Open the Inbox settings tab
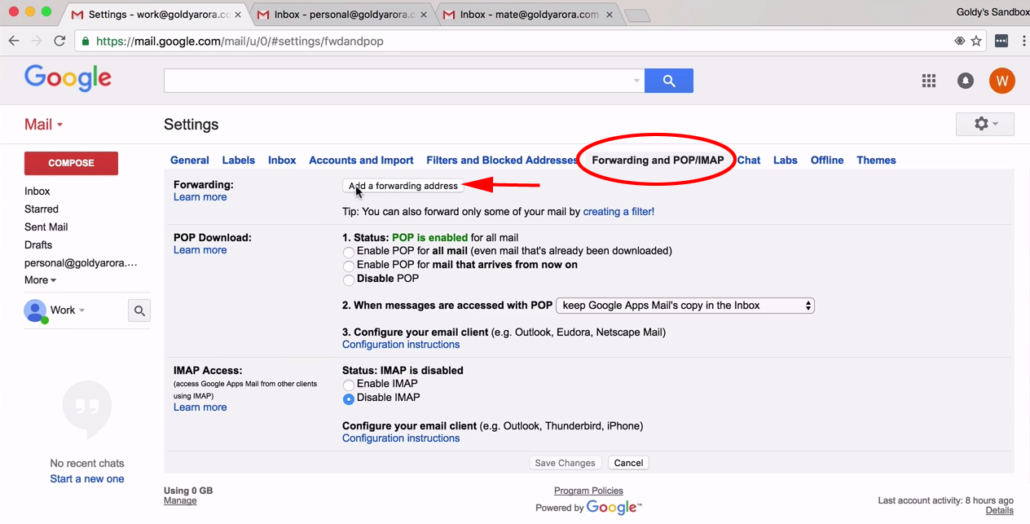This screenshot has height=524, width=1030. [282, 160]
